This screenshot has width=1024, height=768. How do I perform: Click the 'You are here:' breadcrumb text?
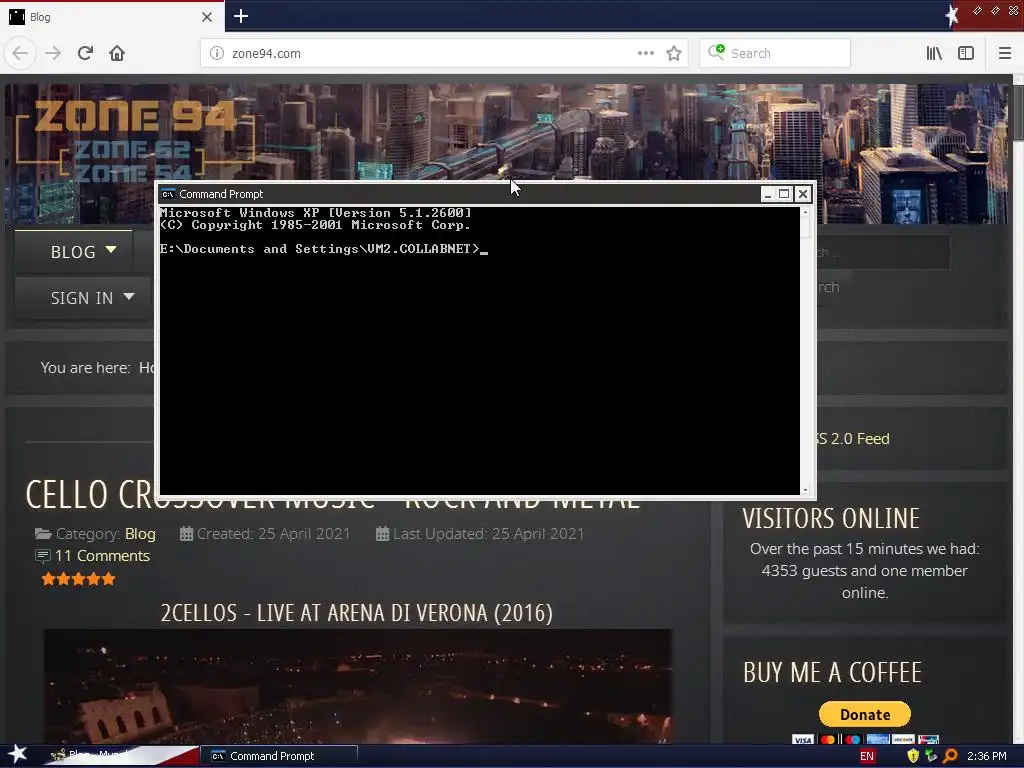coord(86,368)
